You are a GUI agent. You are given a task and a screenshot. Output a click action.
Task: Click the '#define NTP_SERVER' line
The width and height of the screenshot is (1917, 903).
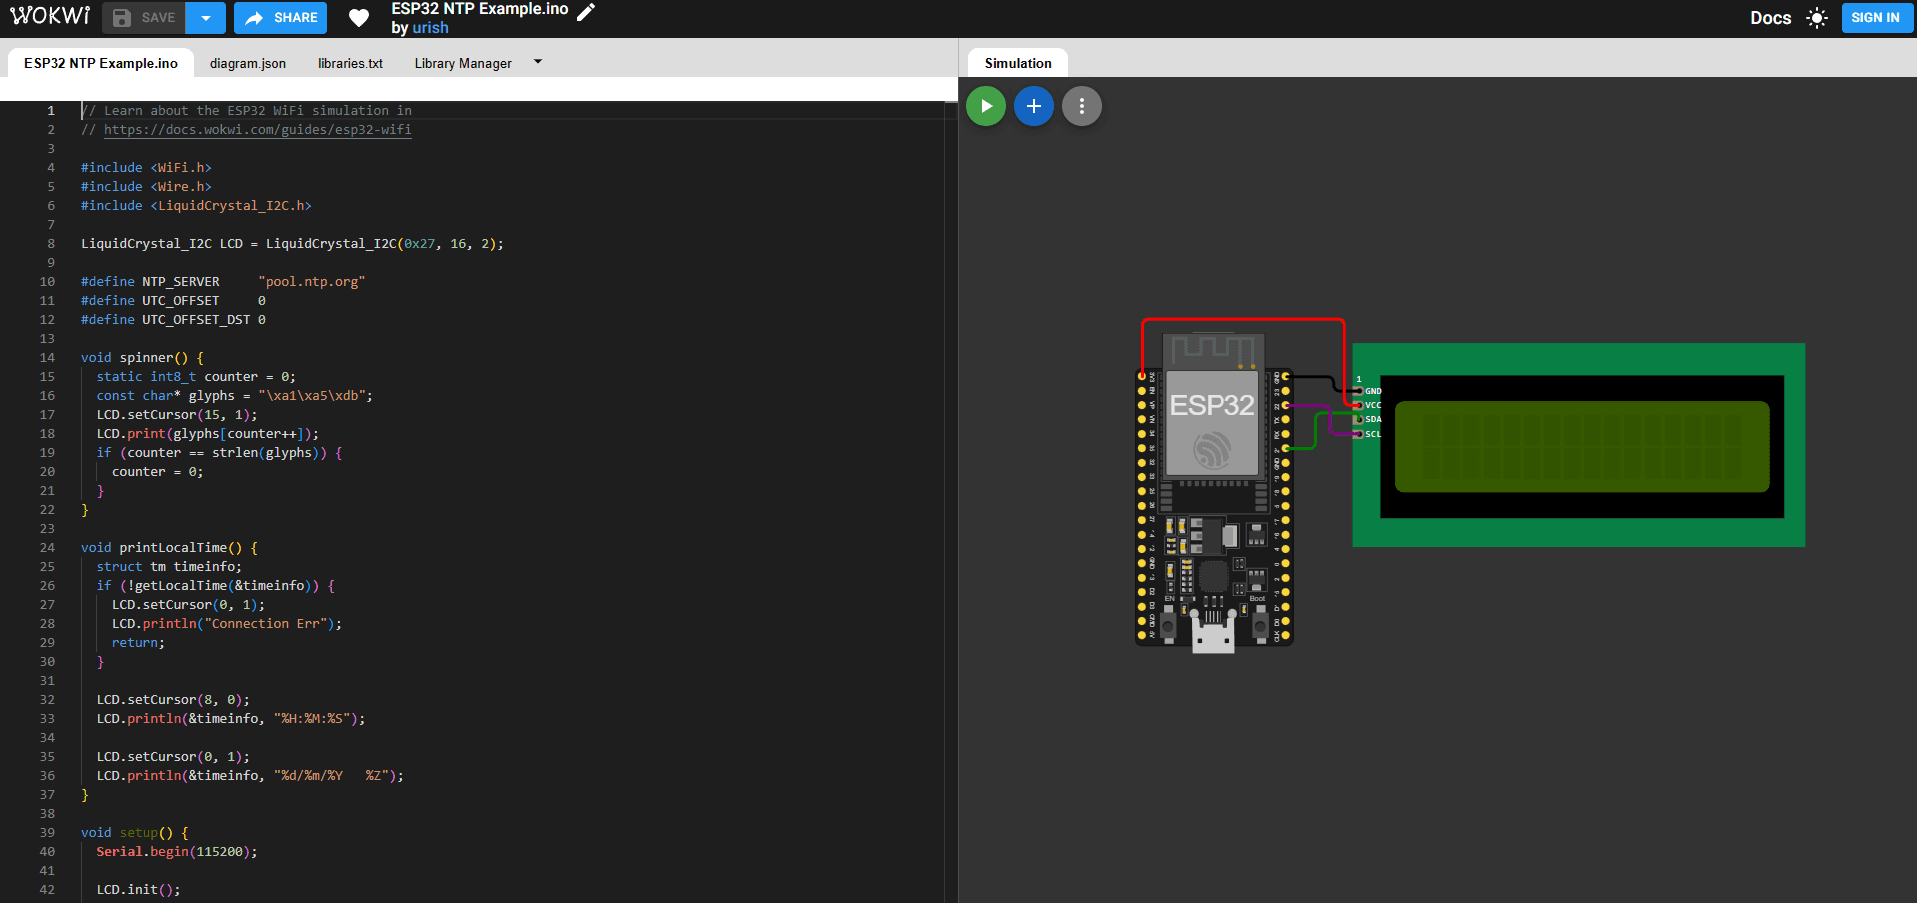click(x=223, y=282)
